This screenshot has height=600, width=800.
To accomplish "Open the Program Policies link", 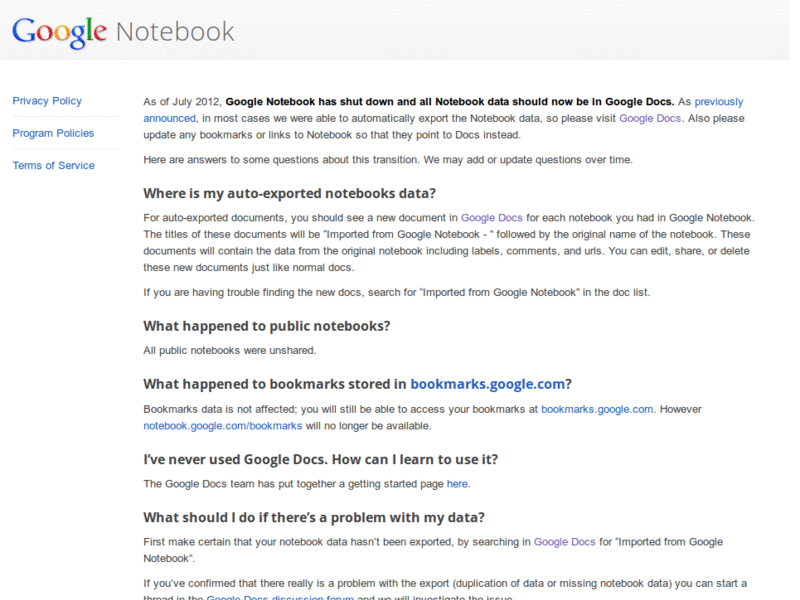I will (x=53, y=133).
